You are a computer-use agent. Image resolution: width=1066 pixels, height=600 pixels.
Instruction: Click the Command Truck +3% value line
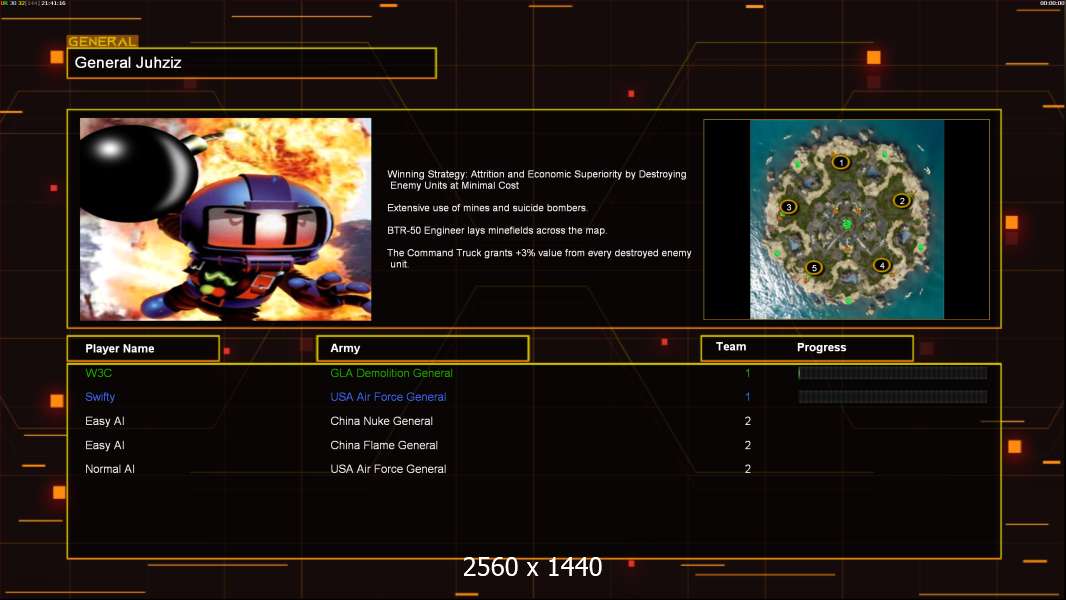(x=539, y=258)
